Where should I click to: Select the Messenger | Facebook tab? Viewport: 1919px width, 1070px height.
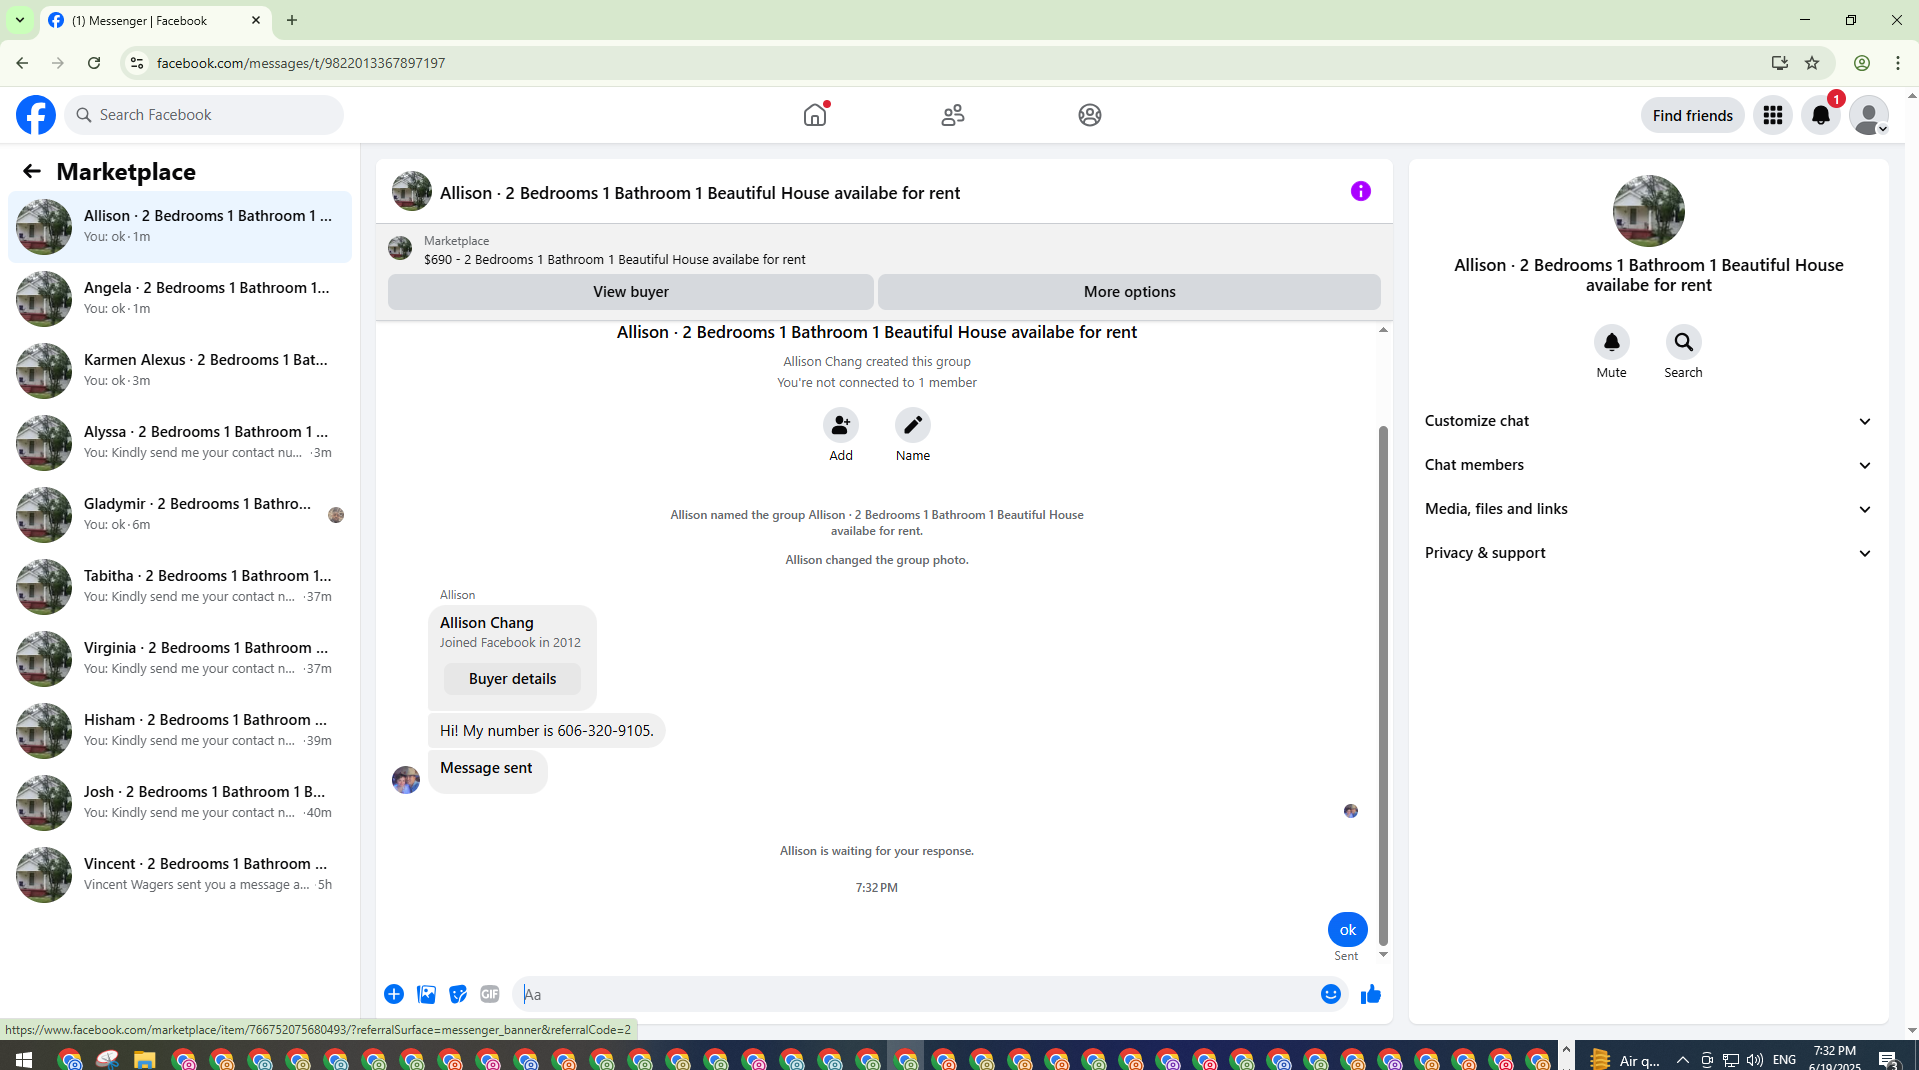(x=155, y=20)
